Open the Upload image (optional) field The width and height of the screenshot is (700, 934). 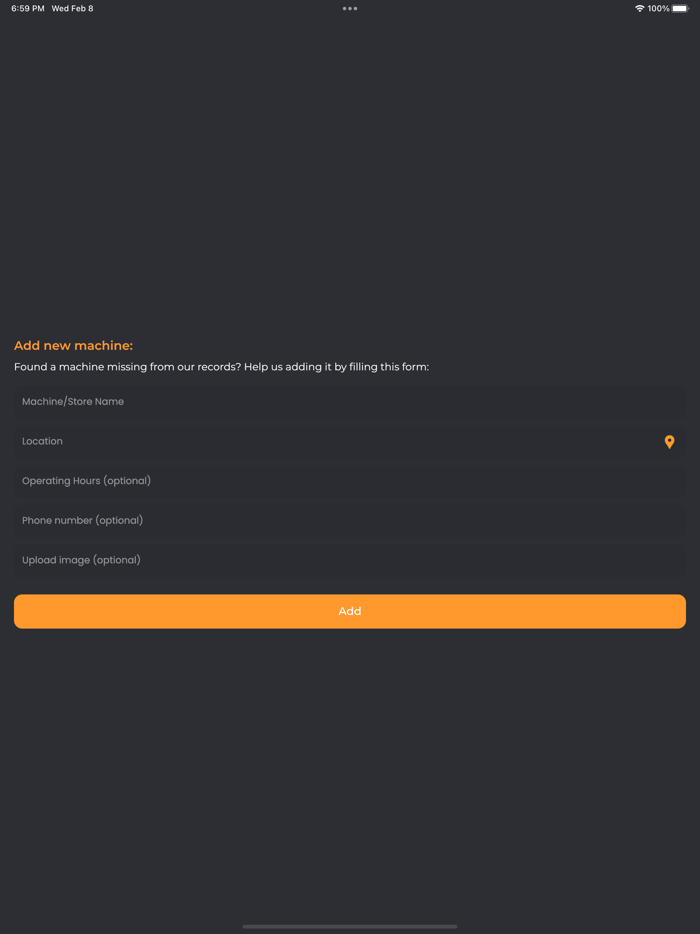pyautogui.click(x=350, y=560)
